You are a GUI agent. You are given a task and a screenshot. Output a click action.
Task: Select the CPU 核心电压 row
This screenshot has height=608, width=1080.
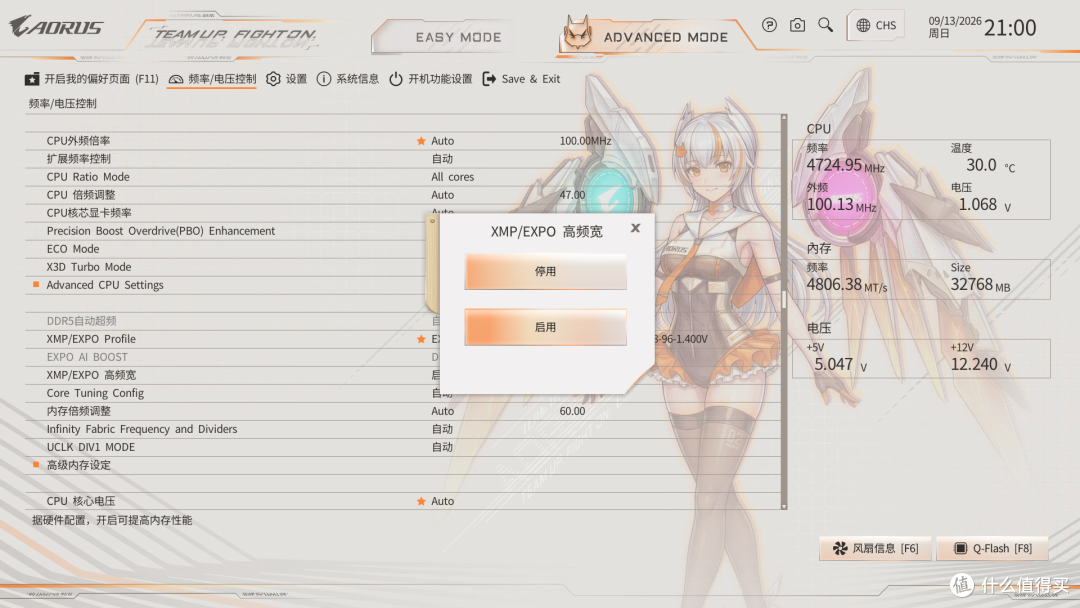[403, 501]
